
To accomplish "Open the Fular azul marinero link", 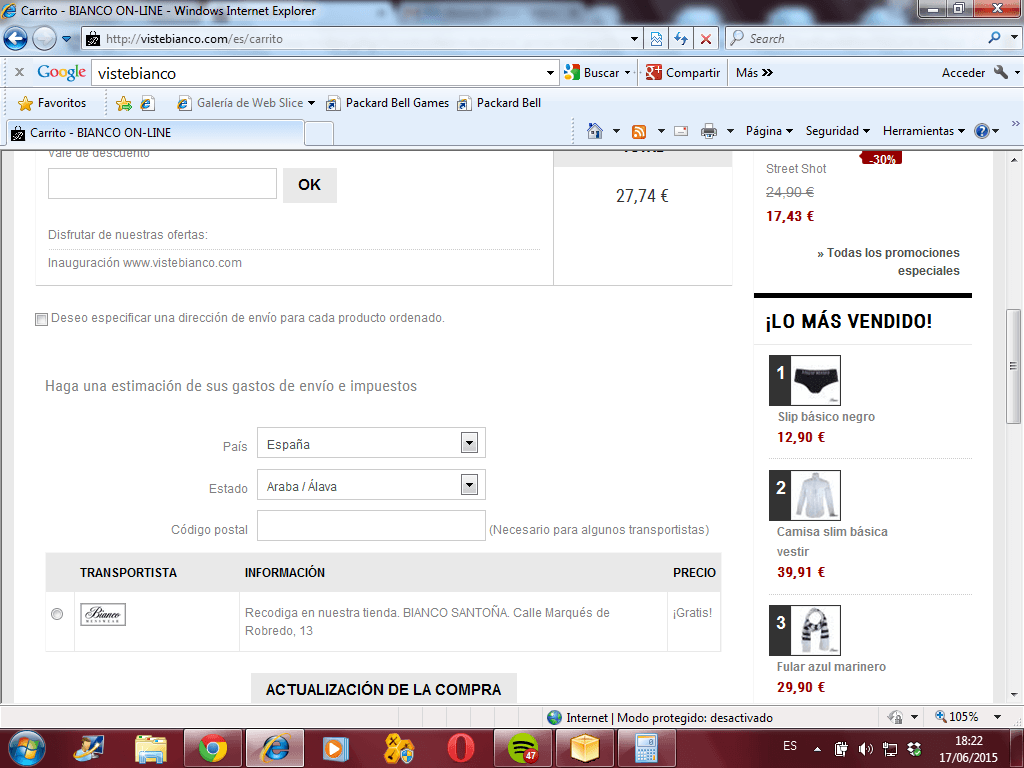I will (831, 667).
